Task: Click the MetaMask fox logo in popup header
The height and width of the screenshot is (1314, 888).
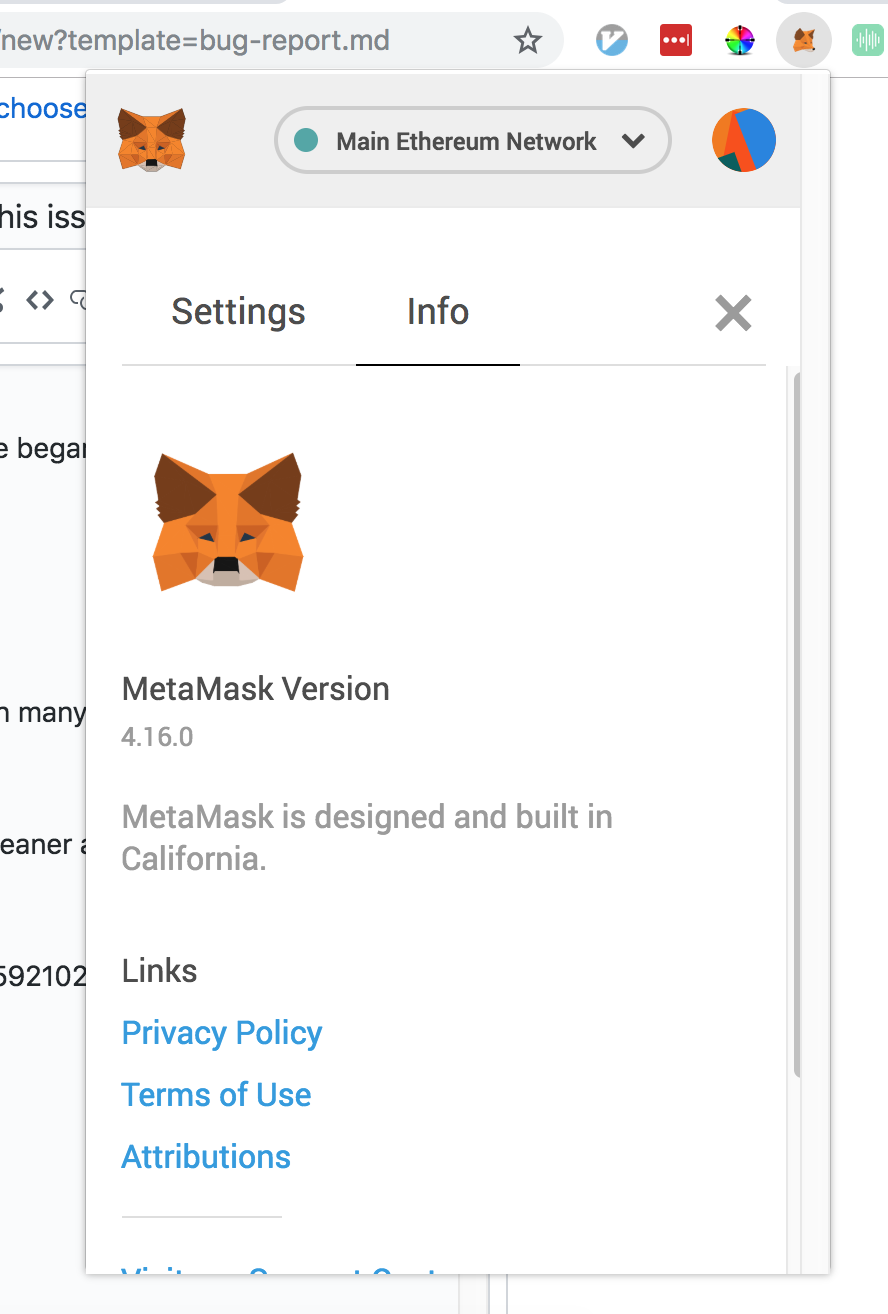Action: pos(151,140)
